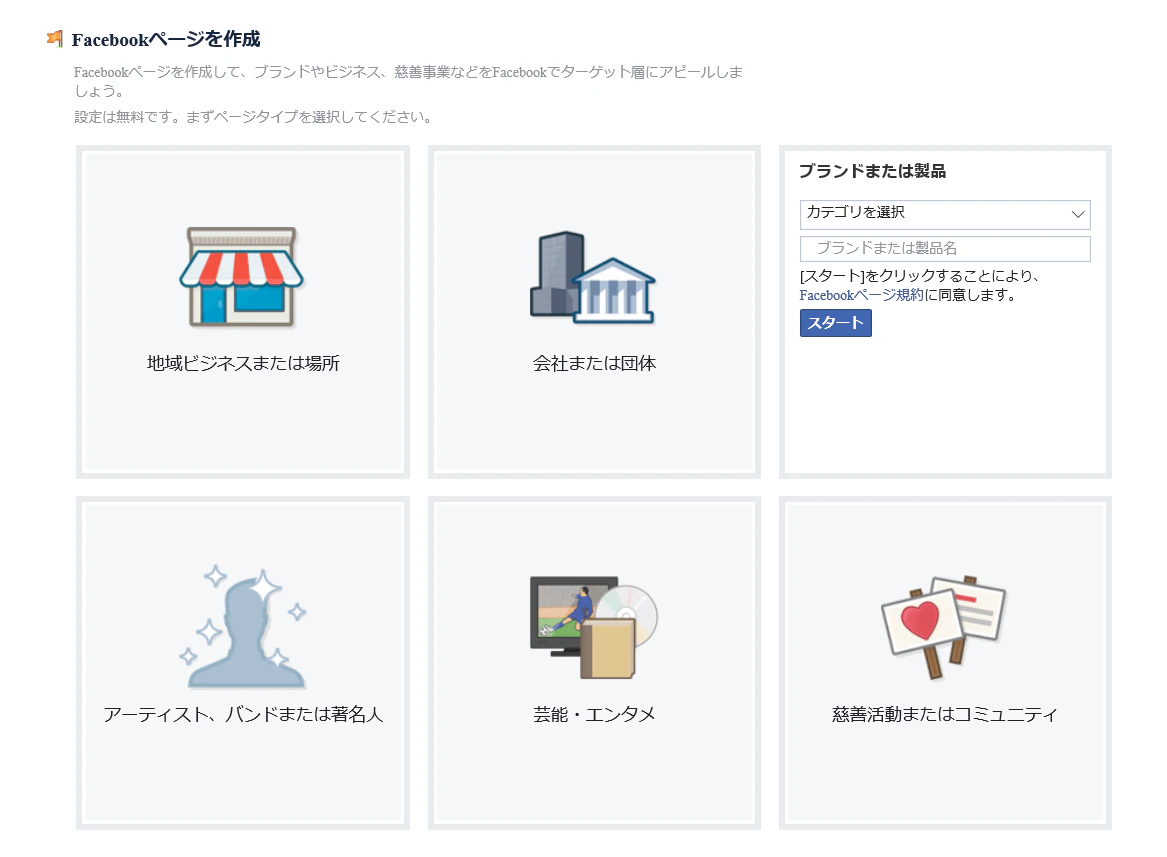Click the office building and bank icon

coord(593,277)
